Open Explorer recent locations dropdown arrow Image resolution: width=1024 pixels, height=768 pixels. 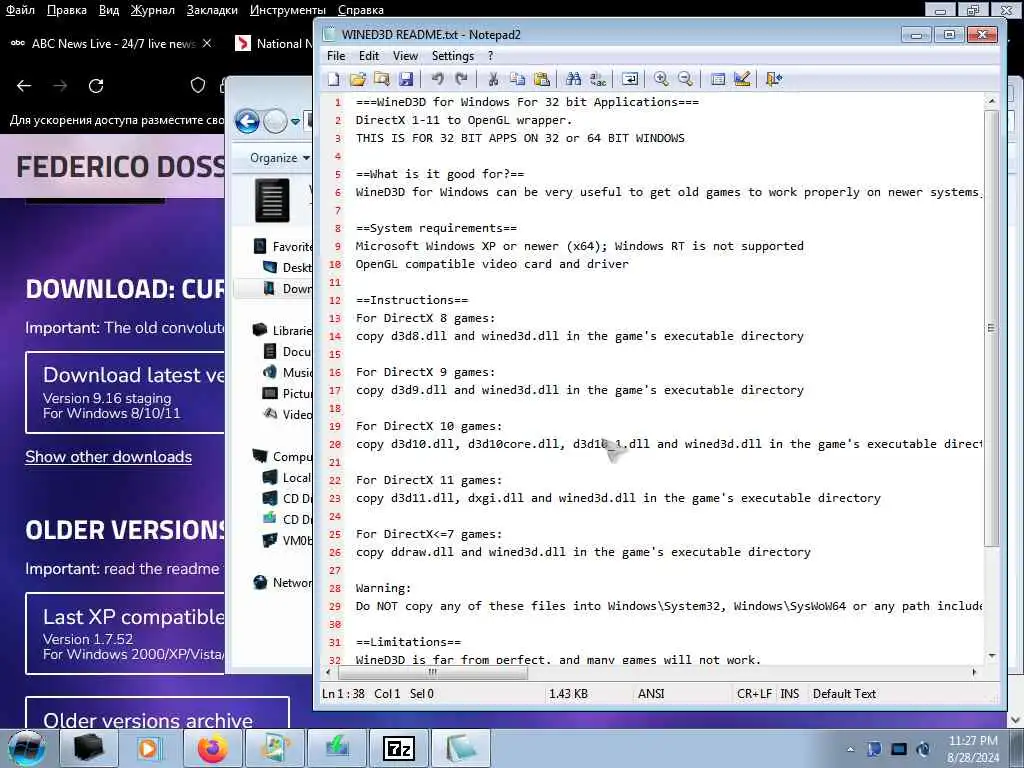tap(295, 121)
